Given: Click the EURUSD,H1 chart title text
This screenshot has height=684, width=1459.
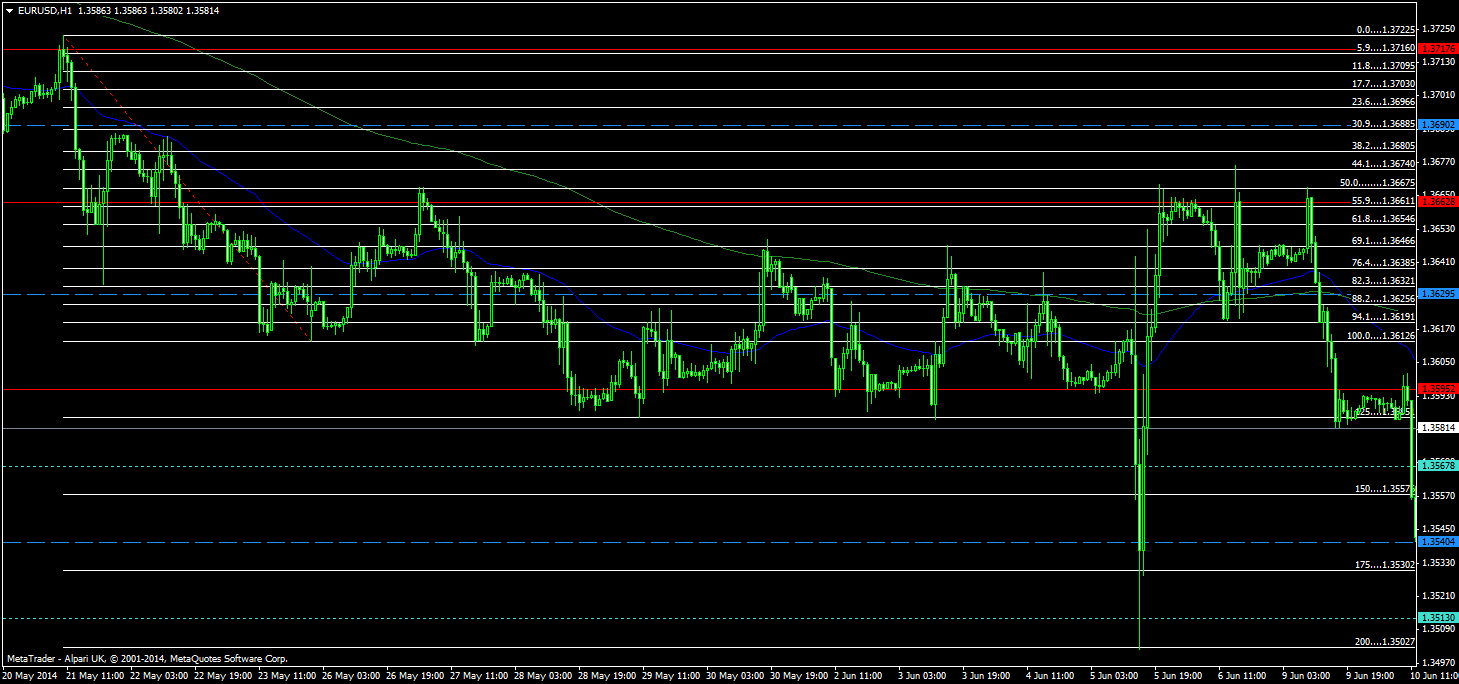Looking at the screenshot, I should point(45,10).
